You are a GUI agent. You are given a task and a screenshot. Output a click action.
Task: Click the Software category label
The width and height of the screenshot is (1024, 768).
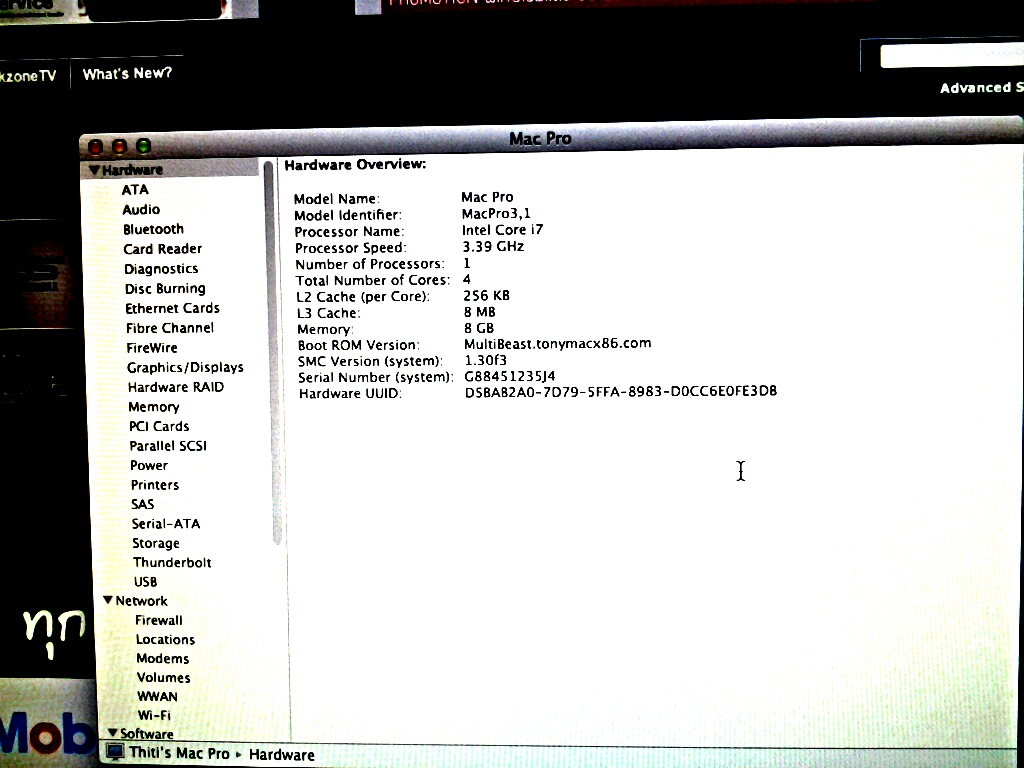pyautogui.click(x=146, y=733)
